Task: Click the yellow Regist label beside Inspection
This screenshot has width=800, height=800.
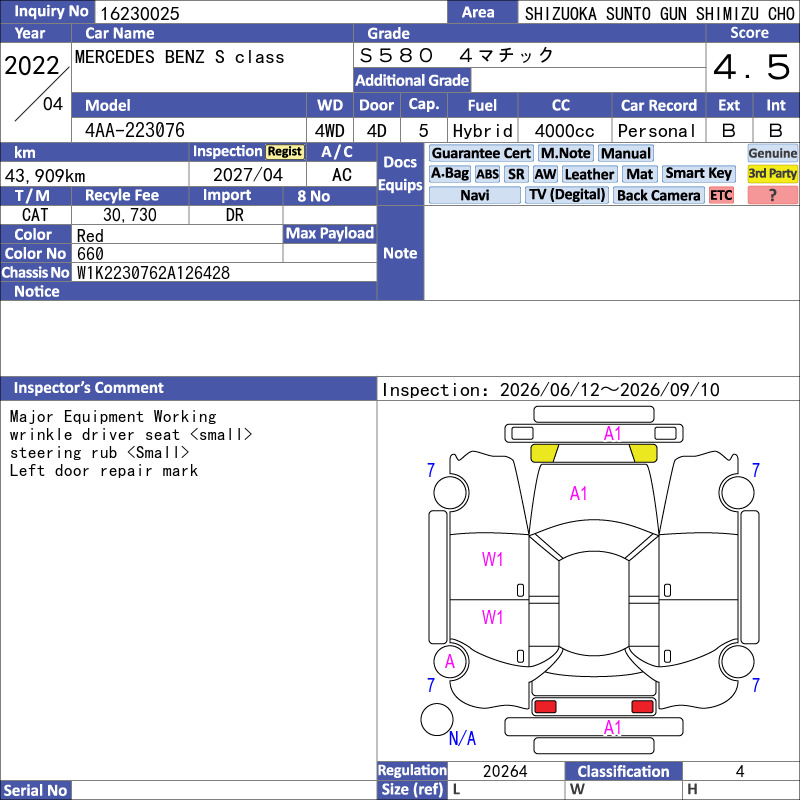Action: (x=285, y=152)
